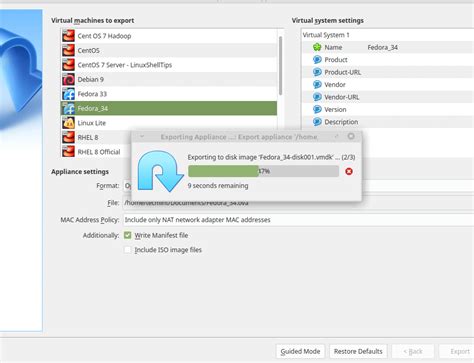Select the Cent OS 7 Hadoop entry text

point(104,36)
